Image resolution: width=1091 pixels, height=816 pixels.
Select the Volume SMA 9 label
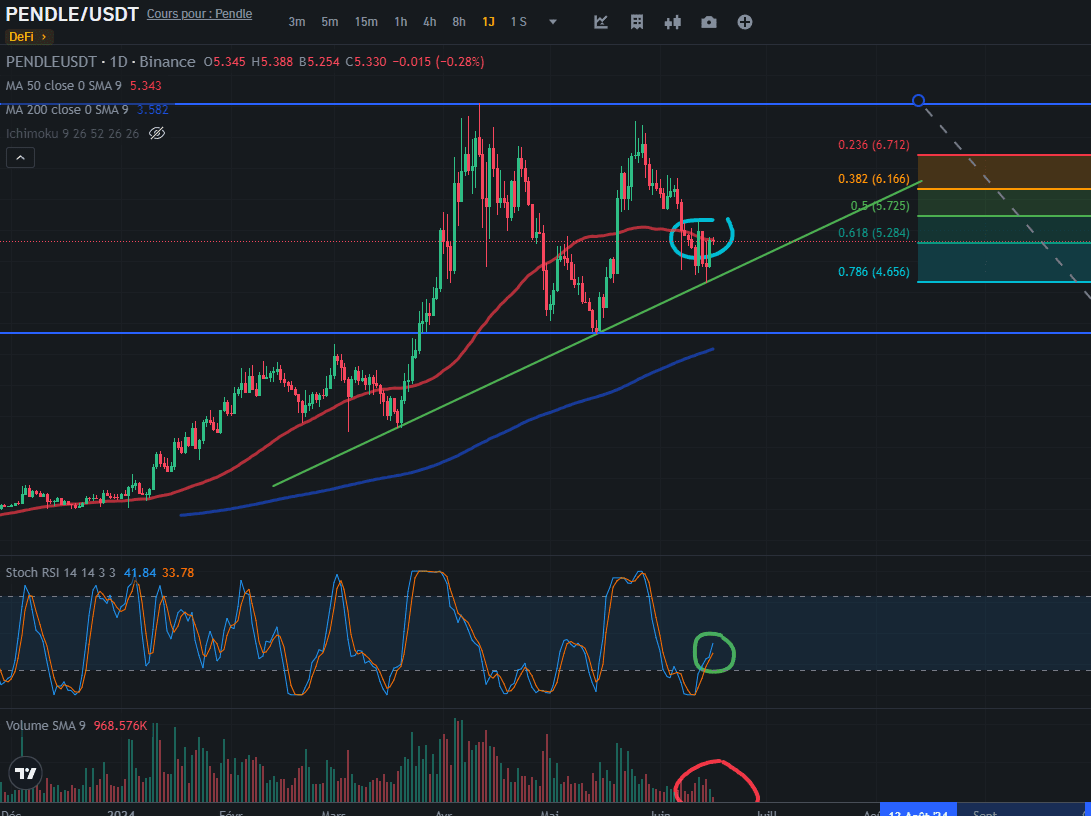(x=46, y=726)
